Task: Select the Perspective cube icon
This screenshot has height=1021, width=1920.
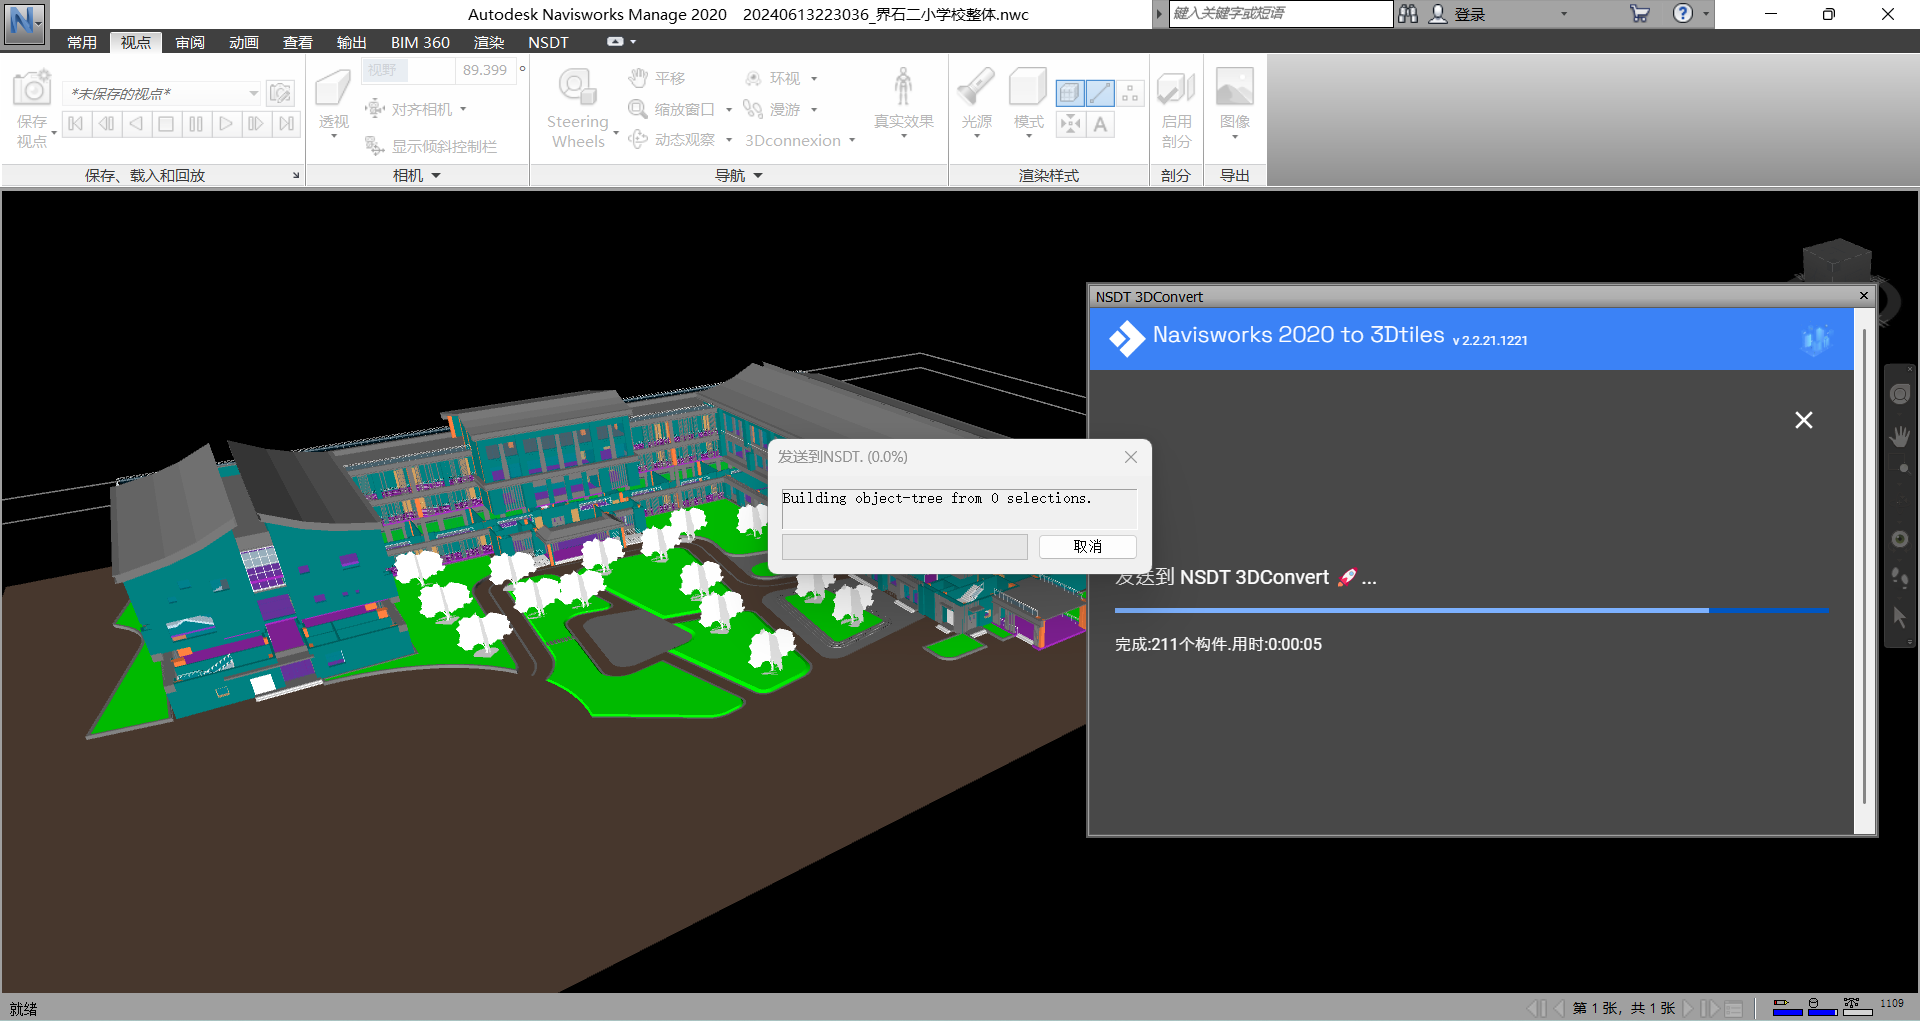Action: [333, 88]
